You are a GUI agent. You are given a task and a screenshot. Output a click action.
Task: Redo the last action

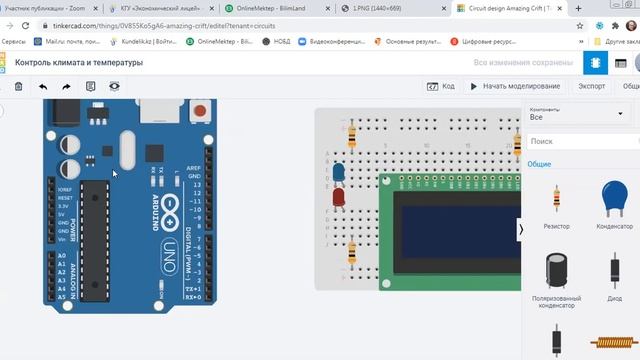(66, 87)
